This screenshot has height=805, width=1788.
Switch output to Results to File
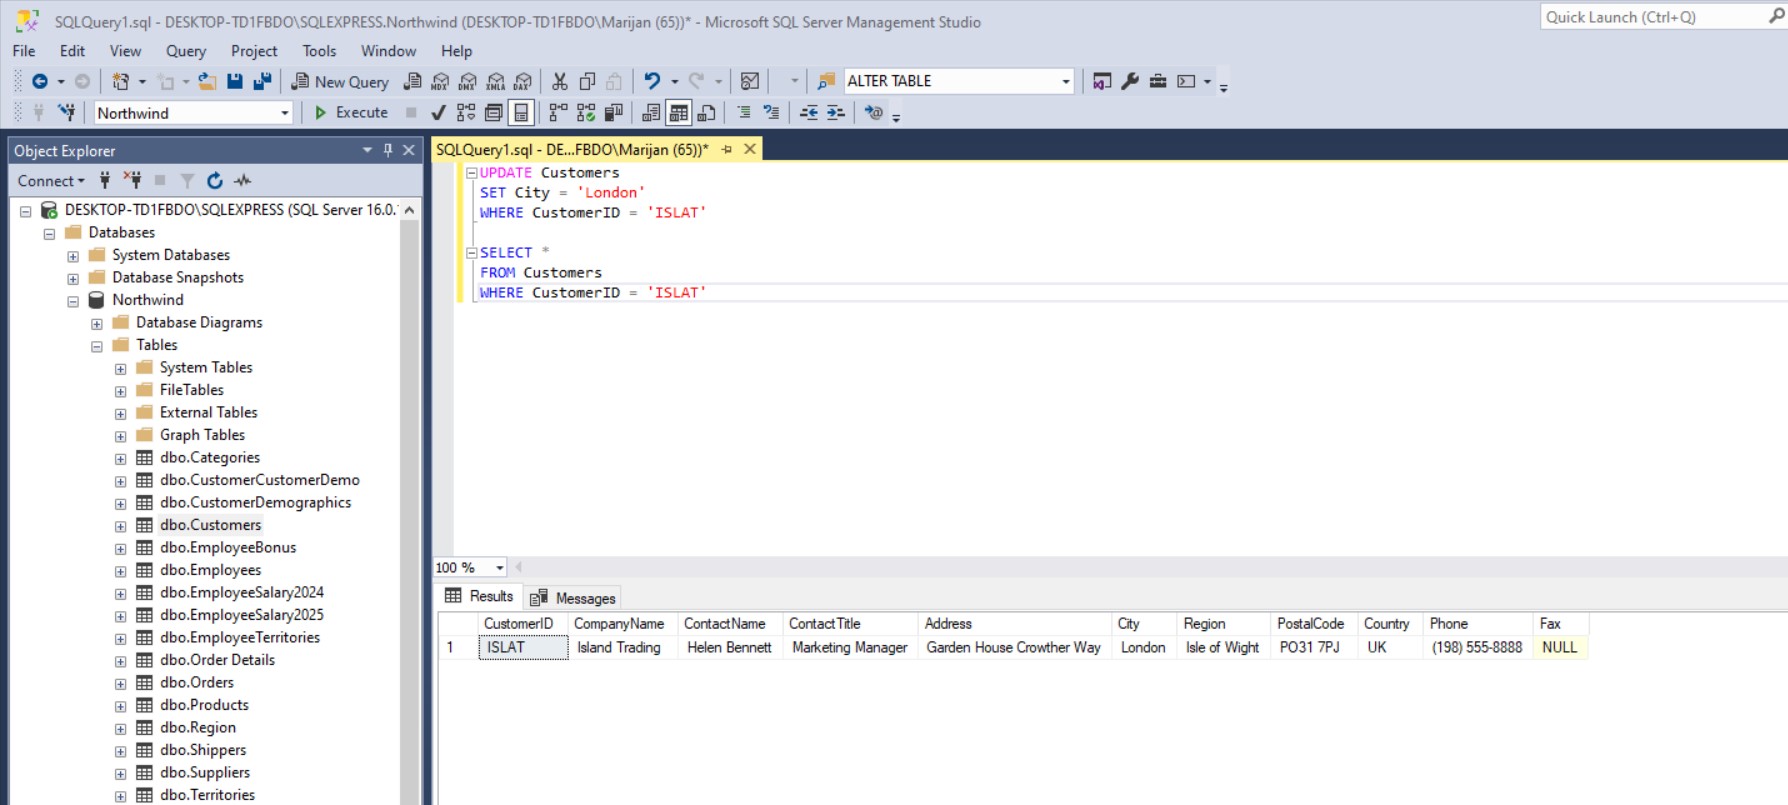coord(706,113)
